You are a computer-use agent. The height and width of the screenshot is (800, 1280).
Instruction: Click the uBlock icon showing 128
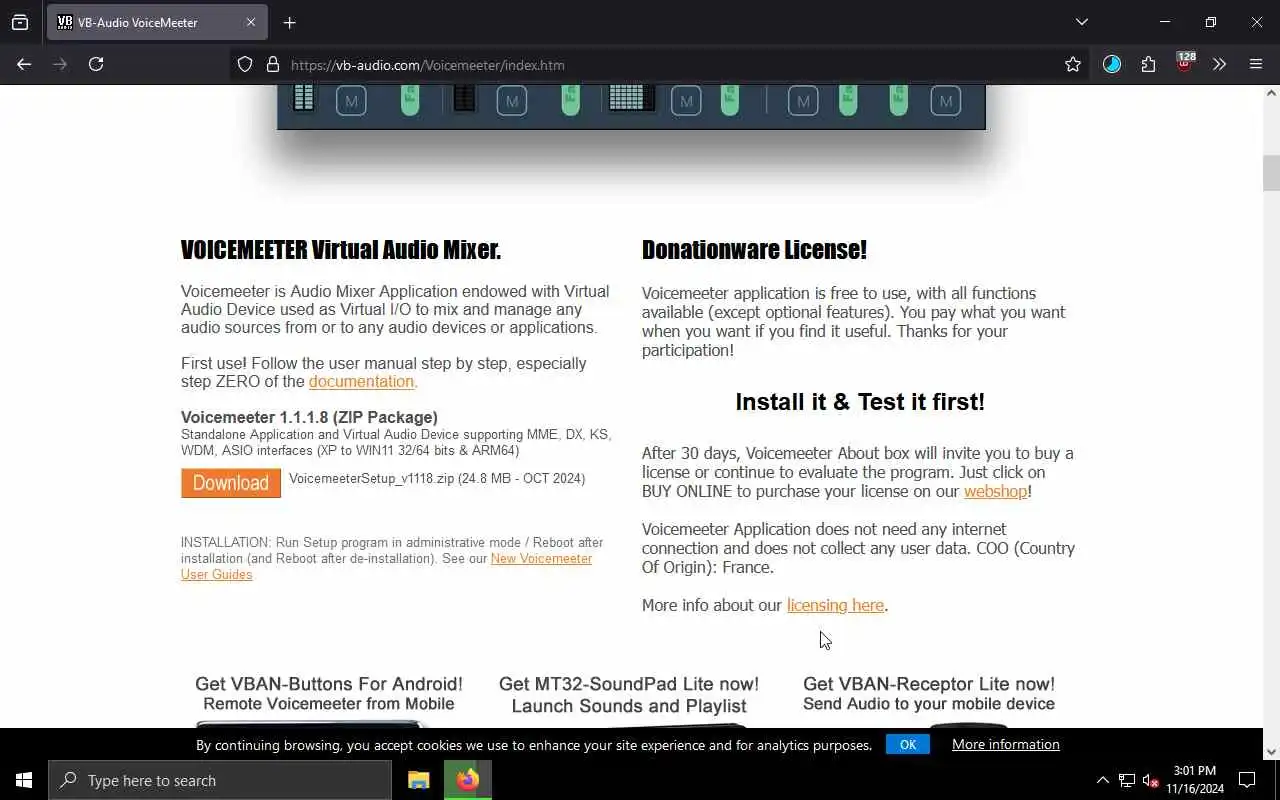coord(1185,63)
